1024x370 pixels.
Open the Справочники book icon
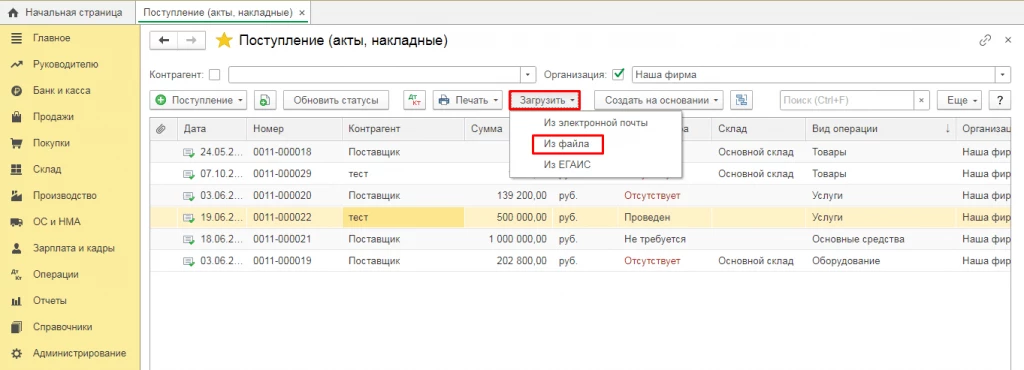[x=17, y=327]
